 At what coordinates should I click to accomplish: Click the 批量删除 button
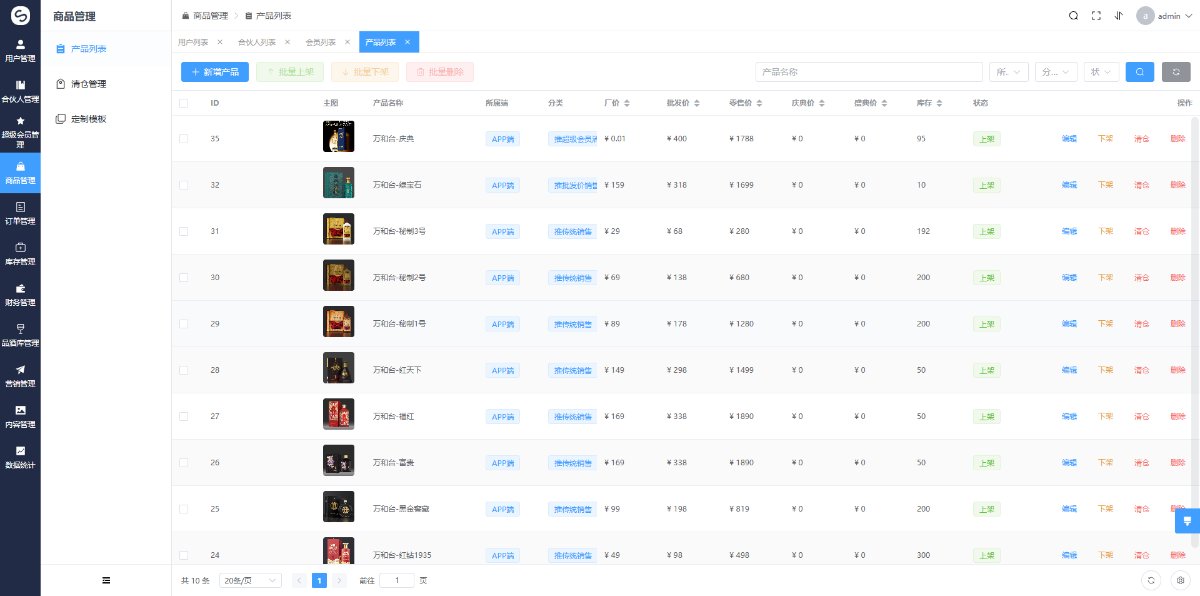click(x=440, y=72)
